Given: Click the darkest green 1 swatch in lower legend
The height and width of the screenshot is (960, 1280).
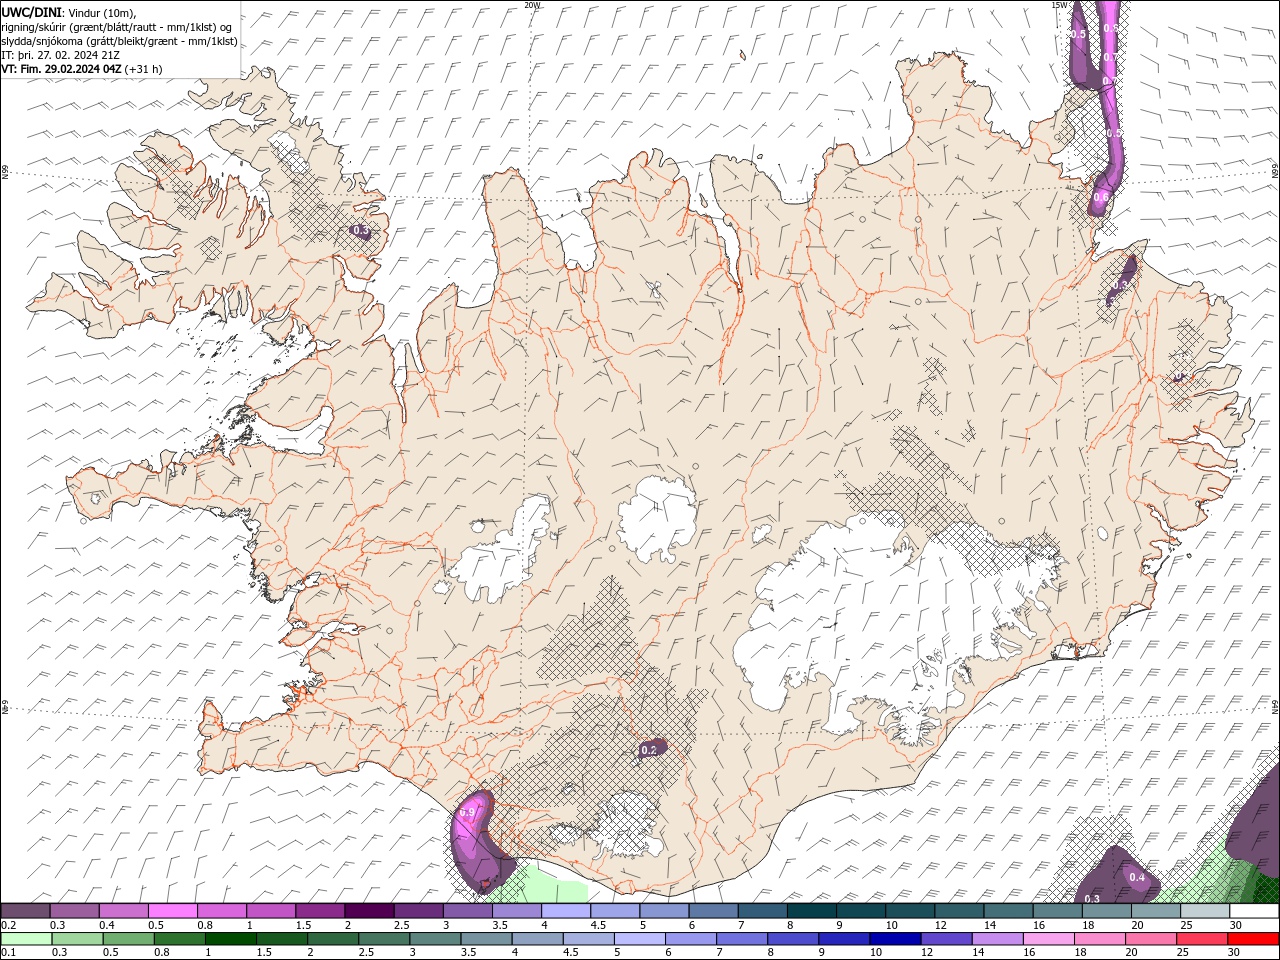Looking at the screenshot, I should pos(229,939).
